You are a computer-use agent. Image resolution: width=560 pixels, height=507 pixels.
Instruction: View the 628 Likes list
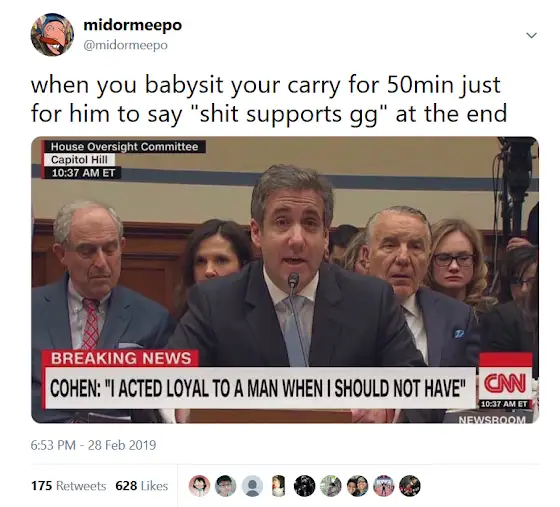click(142, 486)
